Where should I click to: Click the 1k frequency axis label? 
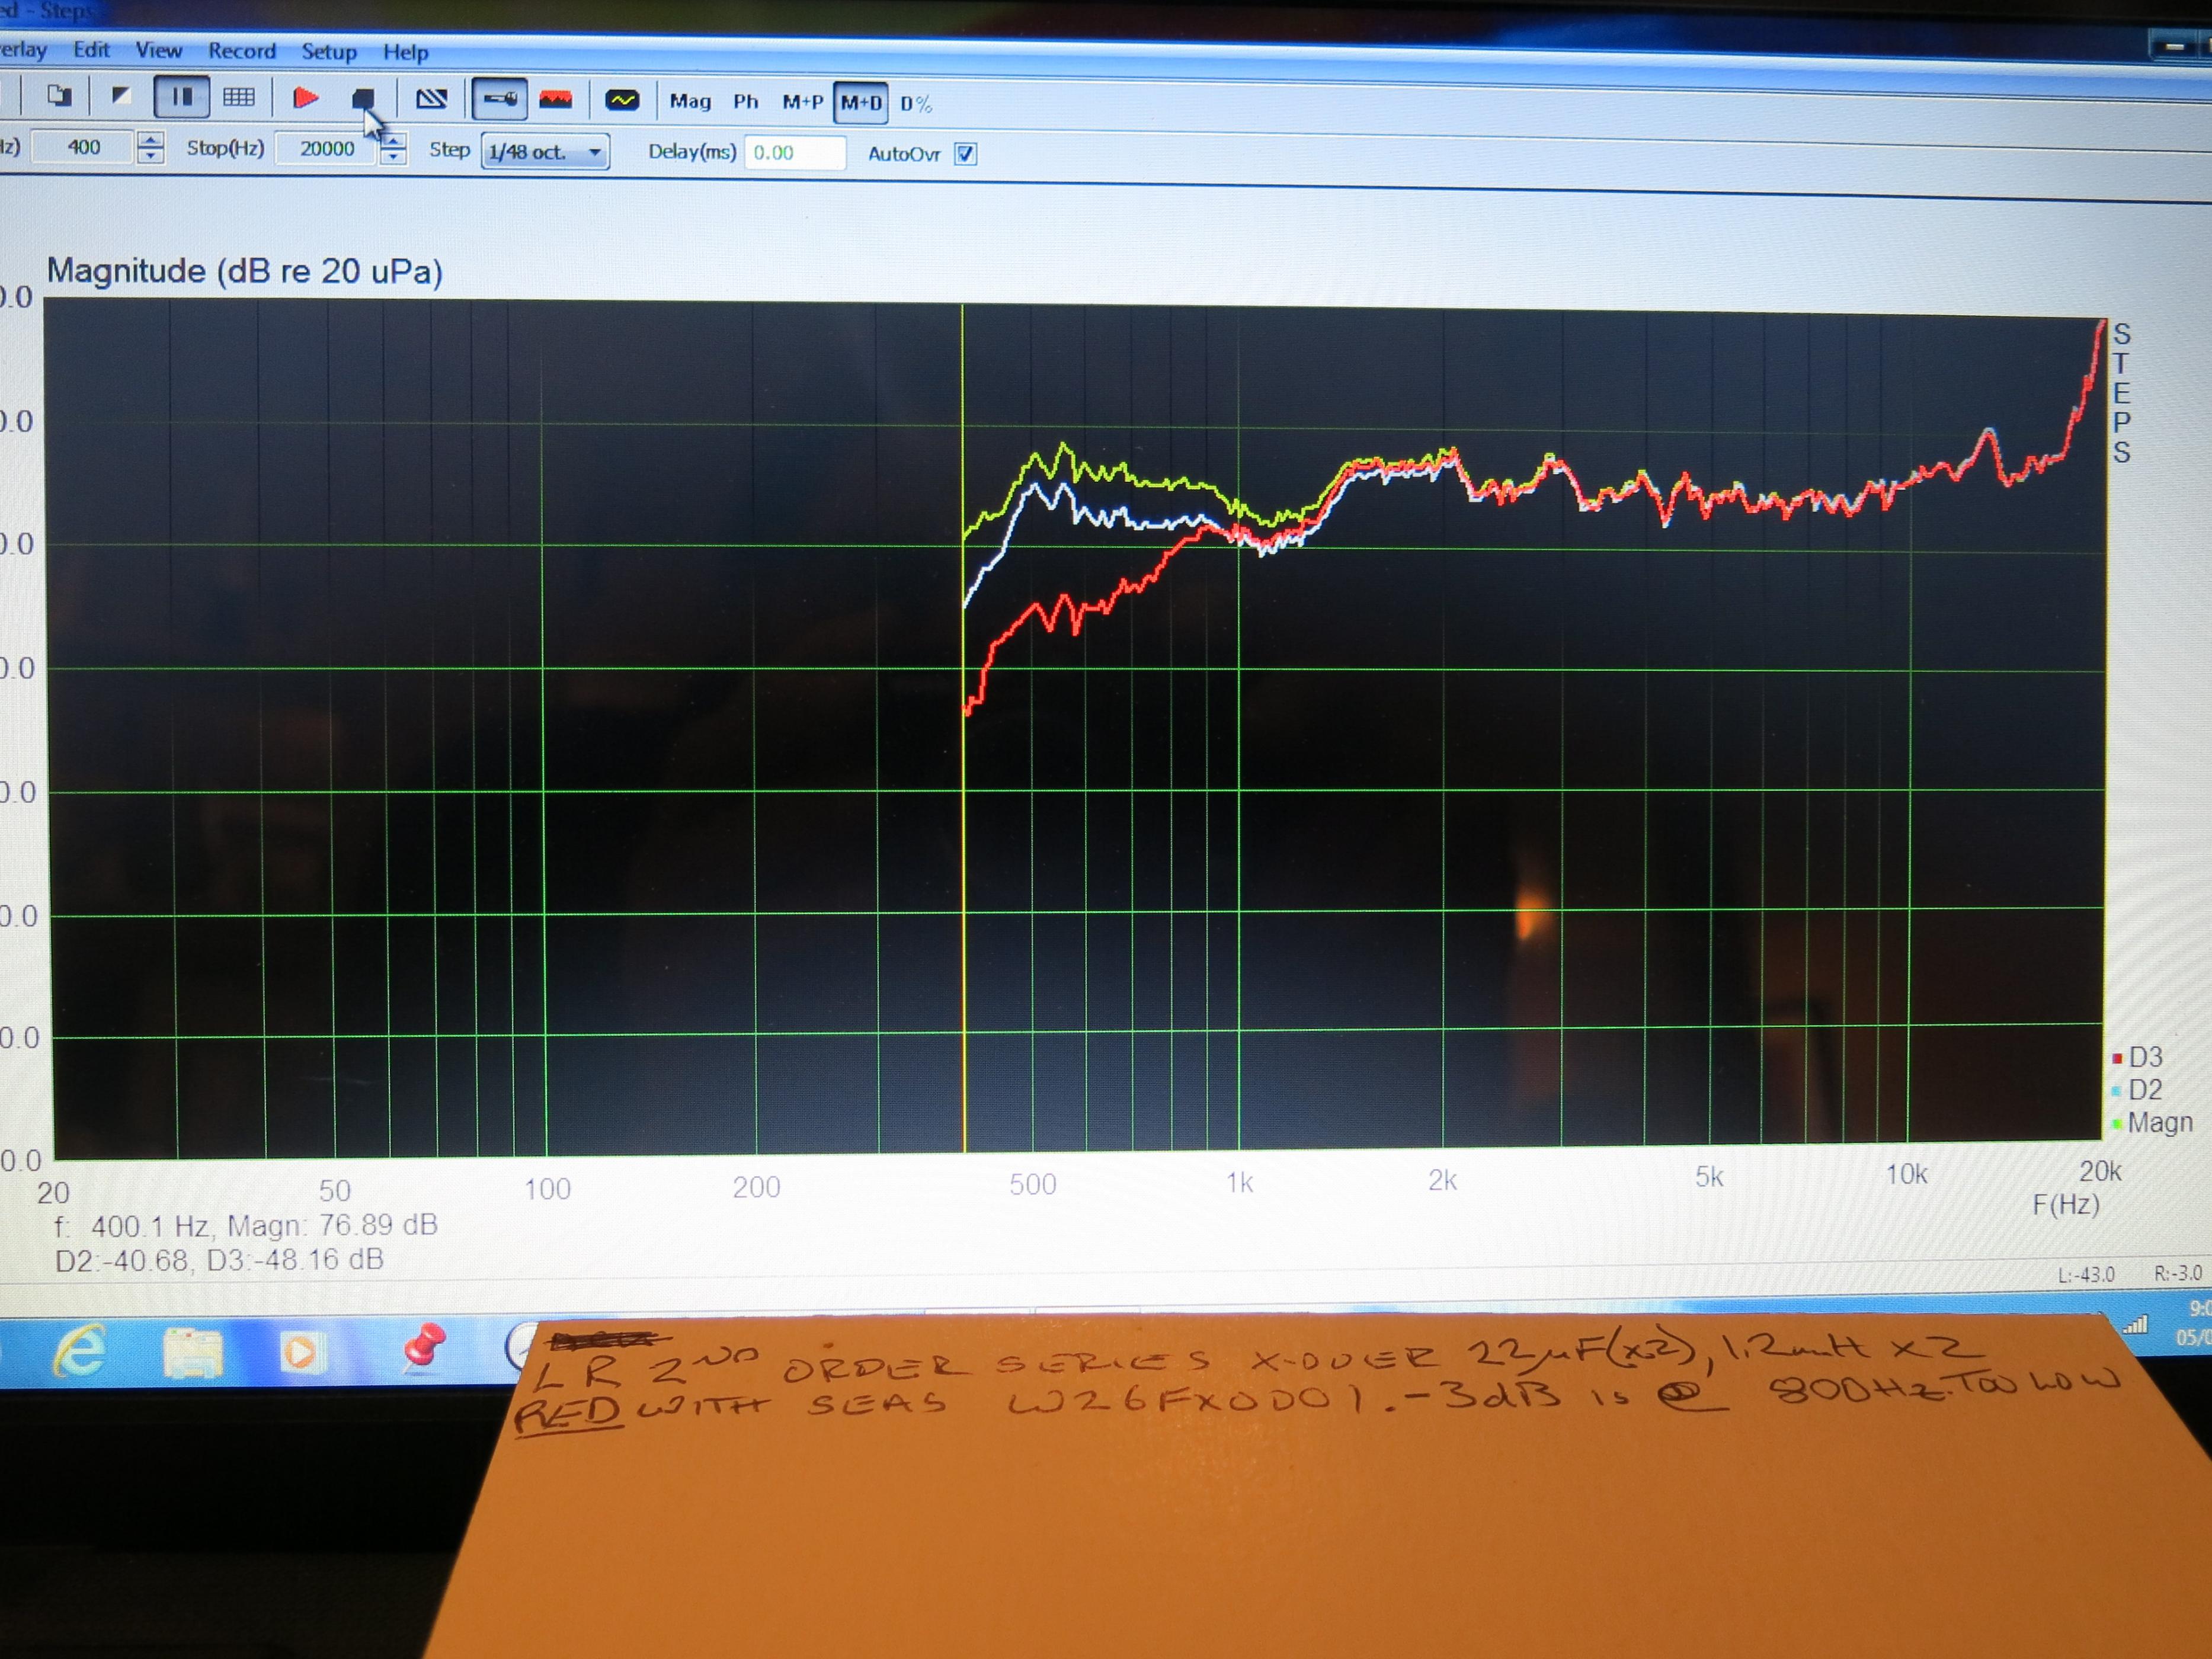point(1240,1183)
